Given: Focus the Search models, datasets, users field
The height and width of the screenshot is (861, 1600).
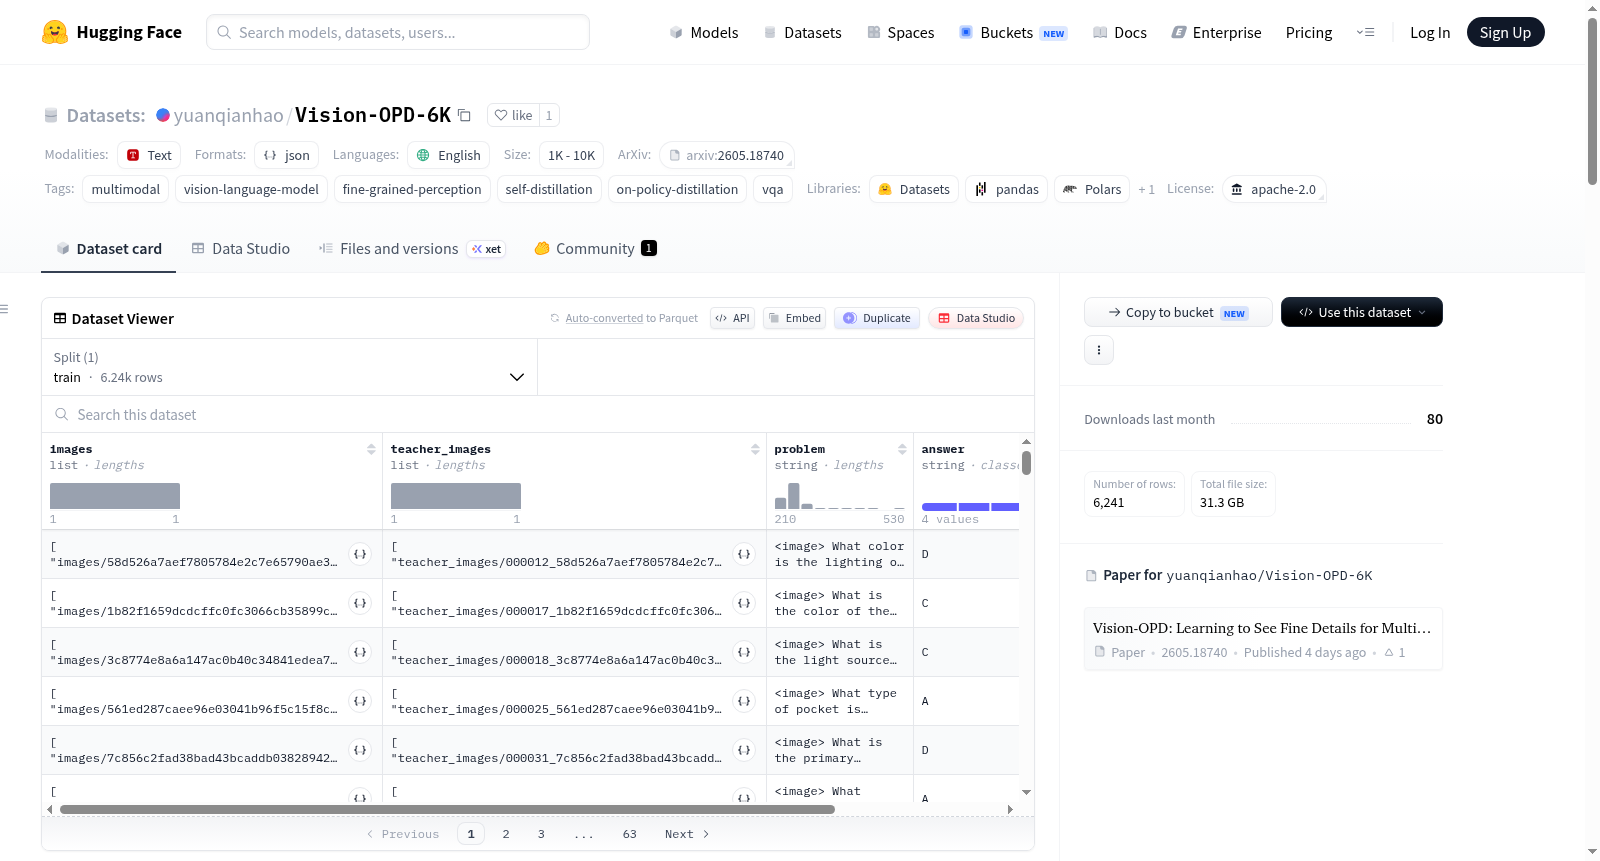Looking at the screenshot, I should coord(398,32).
